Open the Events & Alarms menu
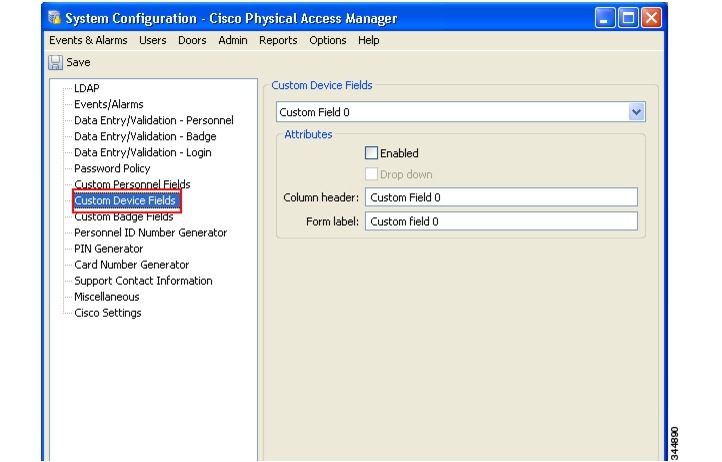Viewport: 722px width, 462px height. click(88, 40)
